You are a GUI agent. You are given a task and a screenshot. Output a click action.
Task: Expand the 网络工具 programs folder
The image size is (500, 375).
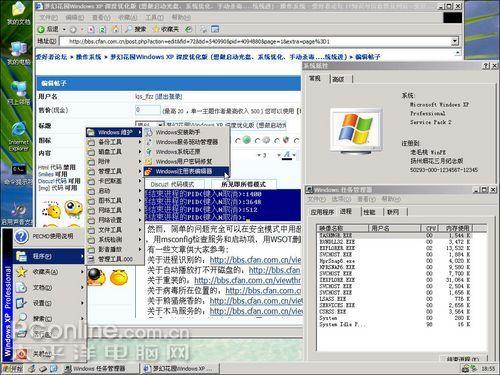(x=115, y=210)
